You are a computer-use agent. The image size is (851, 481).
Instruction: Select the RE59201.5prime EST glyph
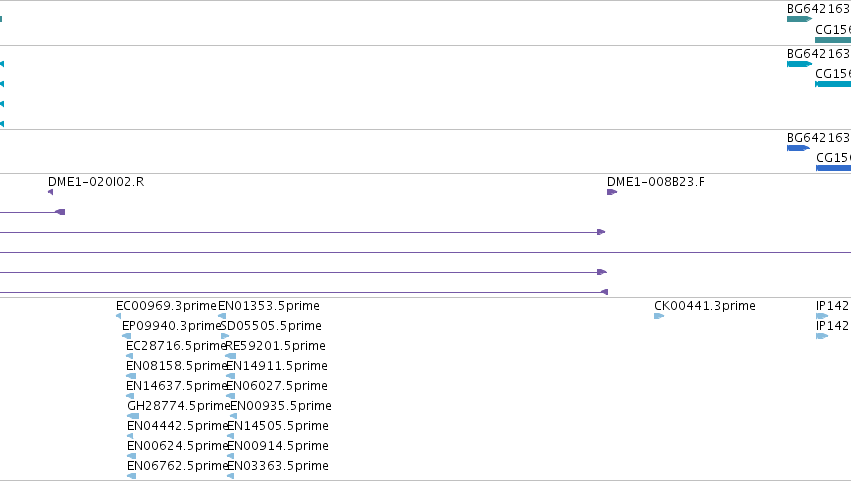[x=231, y=356]
